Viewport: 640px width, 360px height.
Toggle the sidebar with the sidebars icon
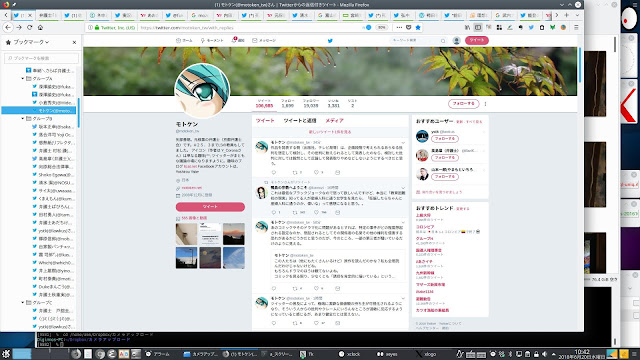point(478,27)
